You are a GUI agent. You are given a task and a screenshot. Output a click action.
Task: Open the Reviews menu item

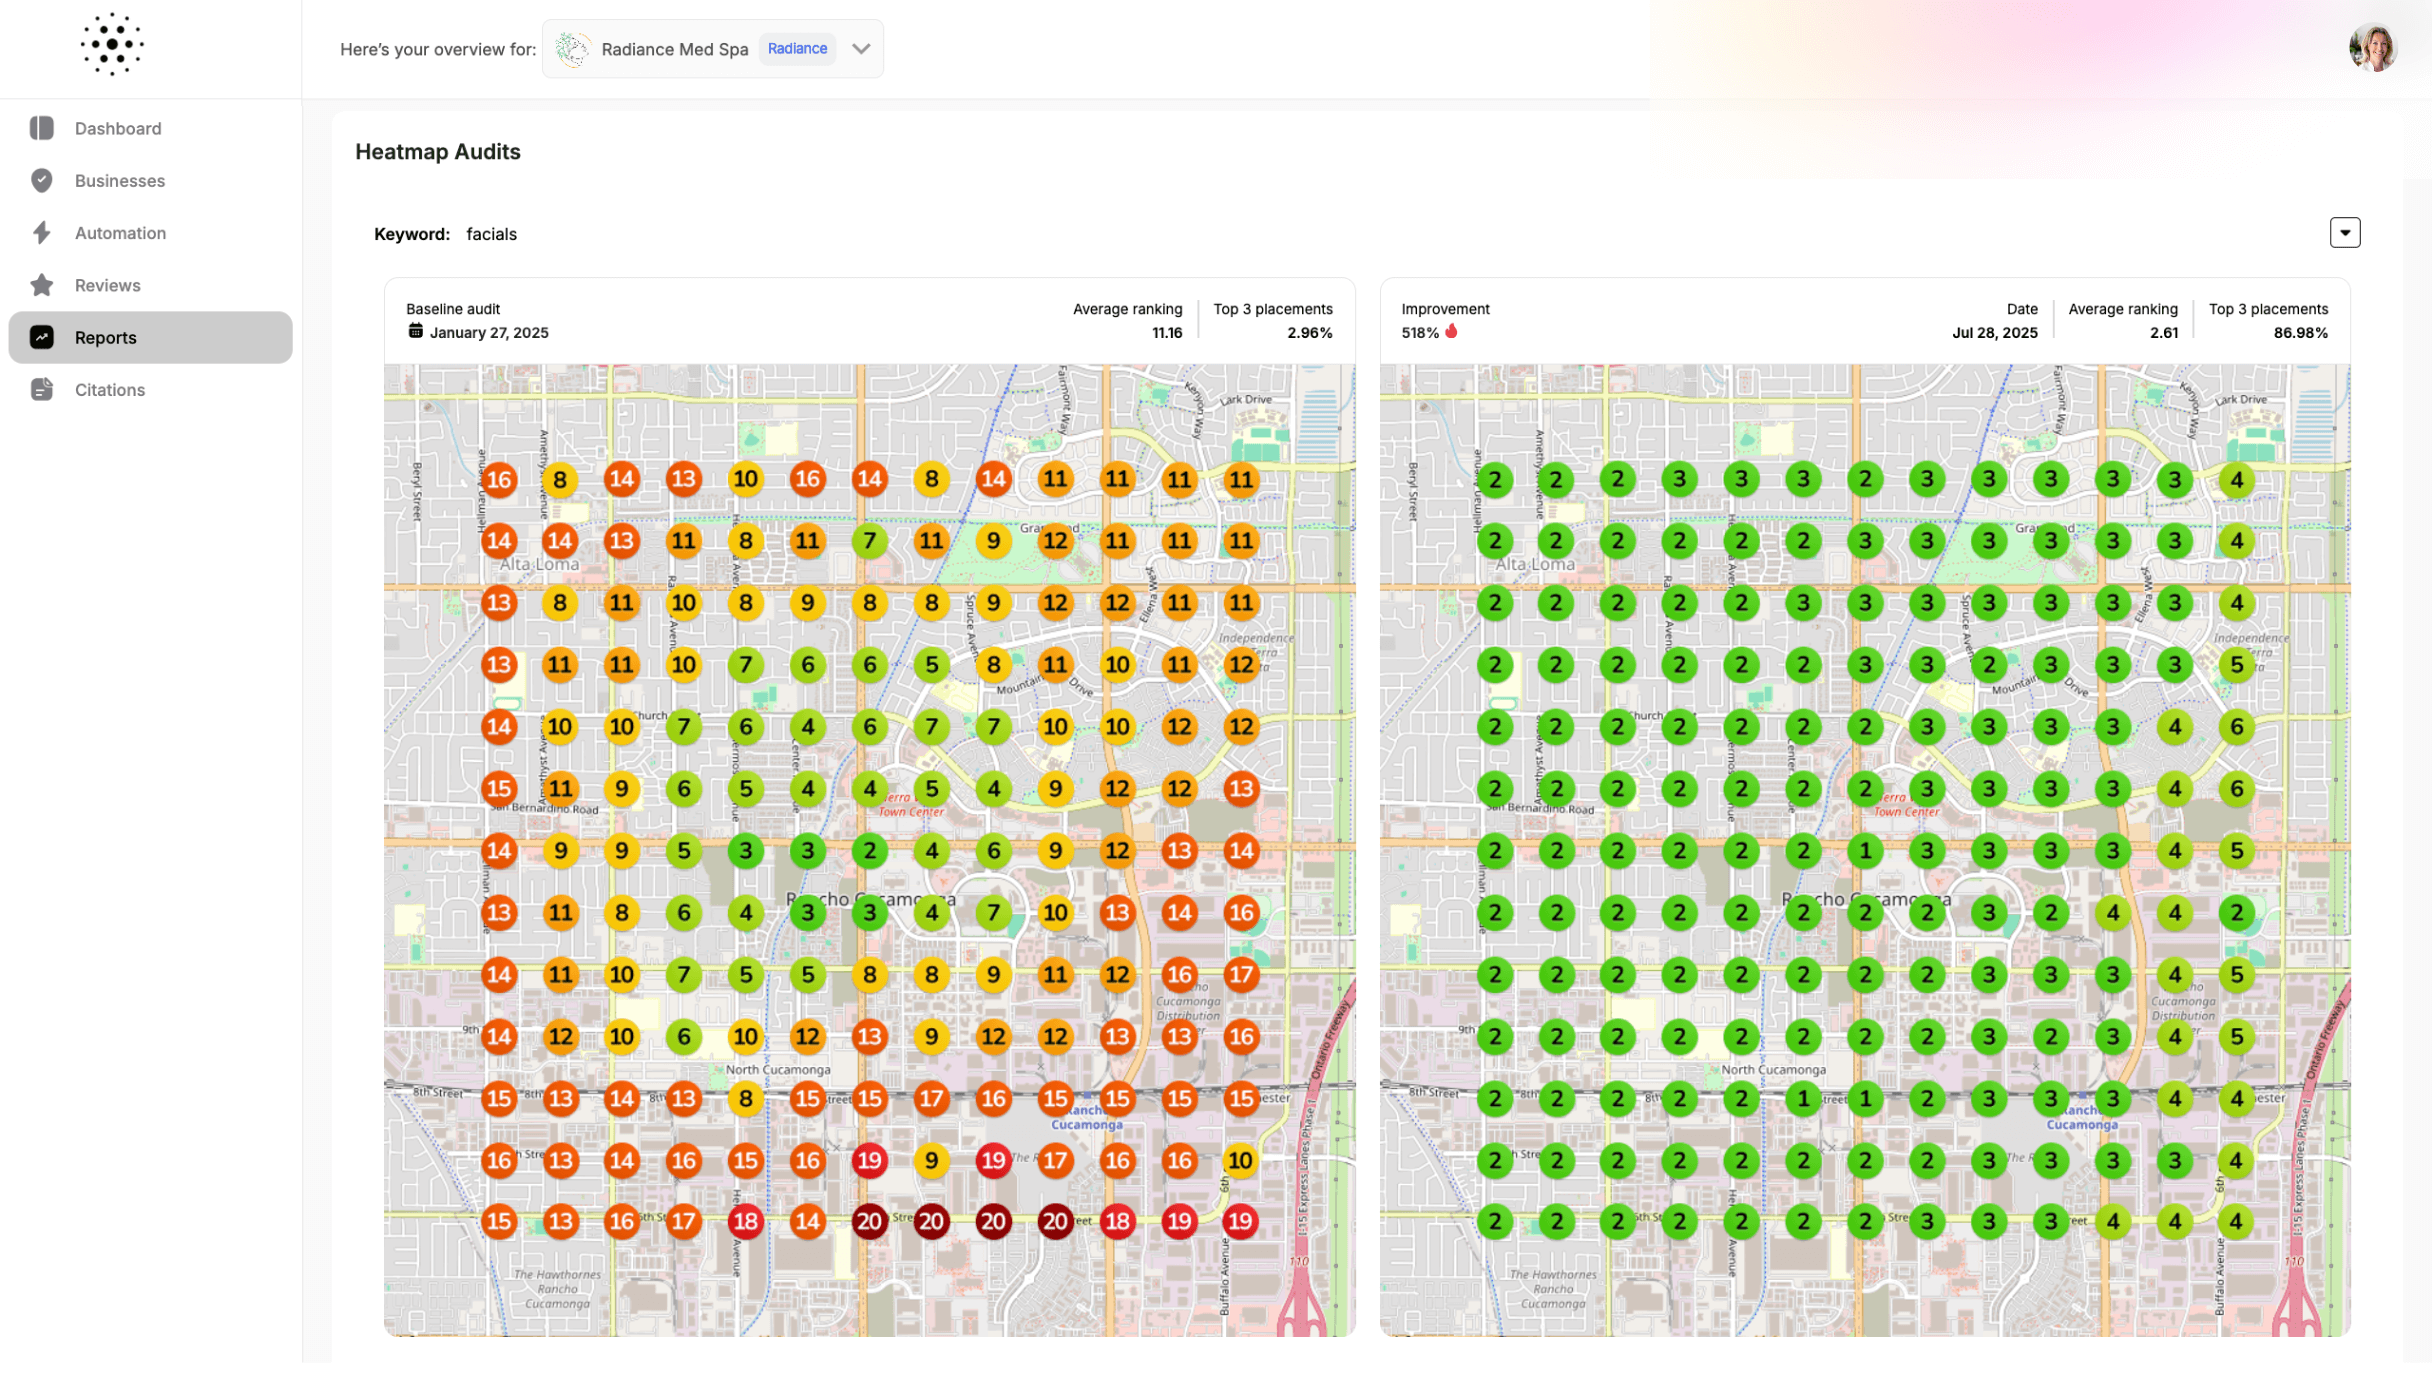pos(107,285)
